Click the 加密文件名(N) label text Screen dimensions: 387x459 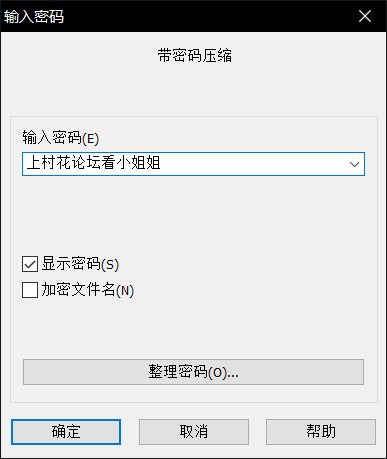tap(88, 290)
